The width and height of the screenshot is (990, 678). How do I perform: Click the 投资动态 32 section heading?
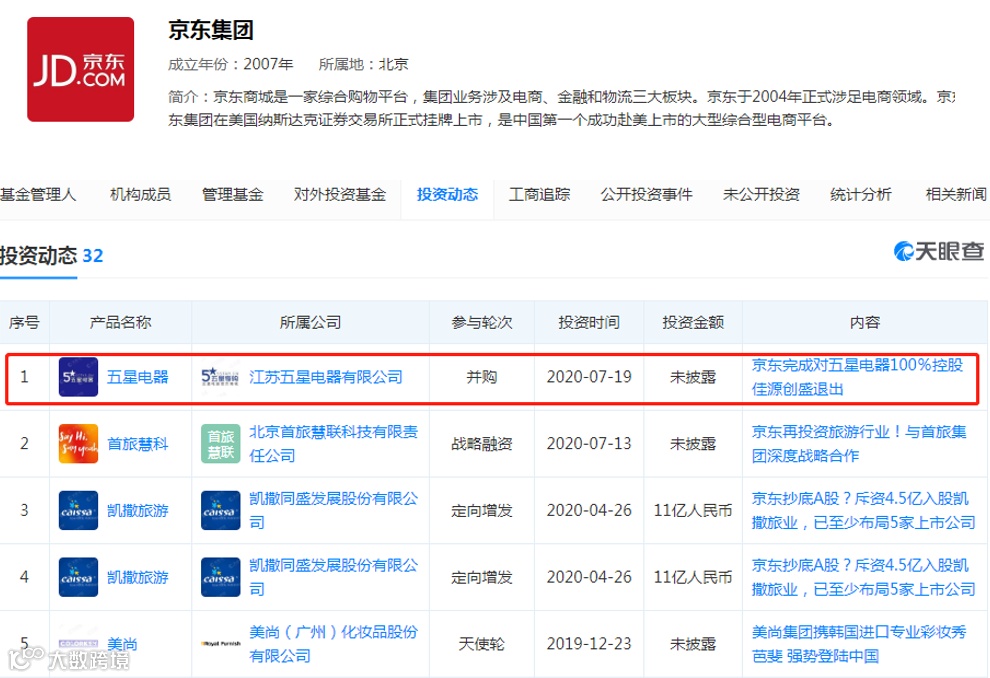pos(52,255)
